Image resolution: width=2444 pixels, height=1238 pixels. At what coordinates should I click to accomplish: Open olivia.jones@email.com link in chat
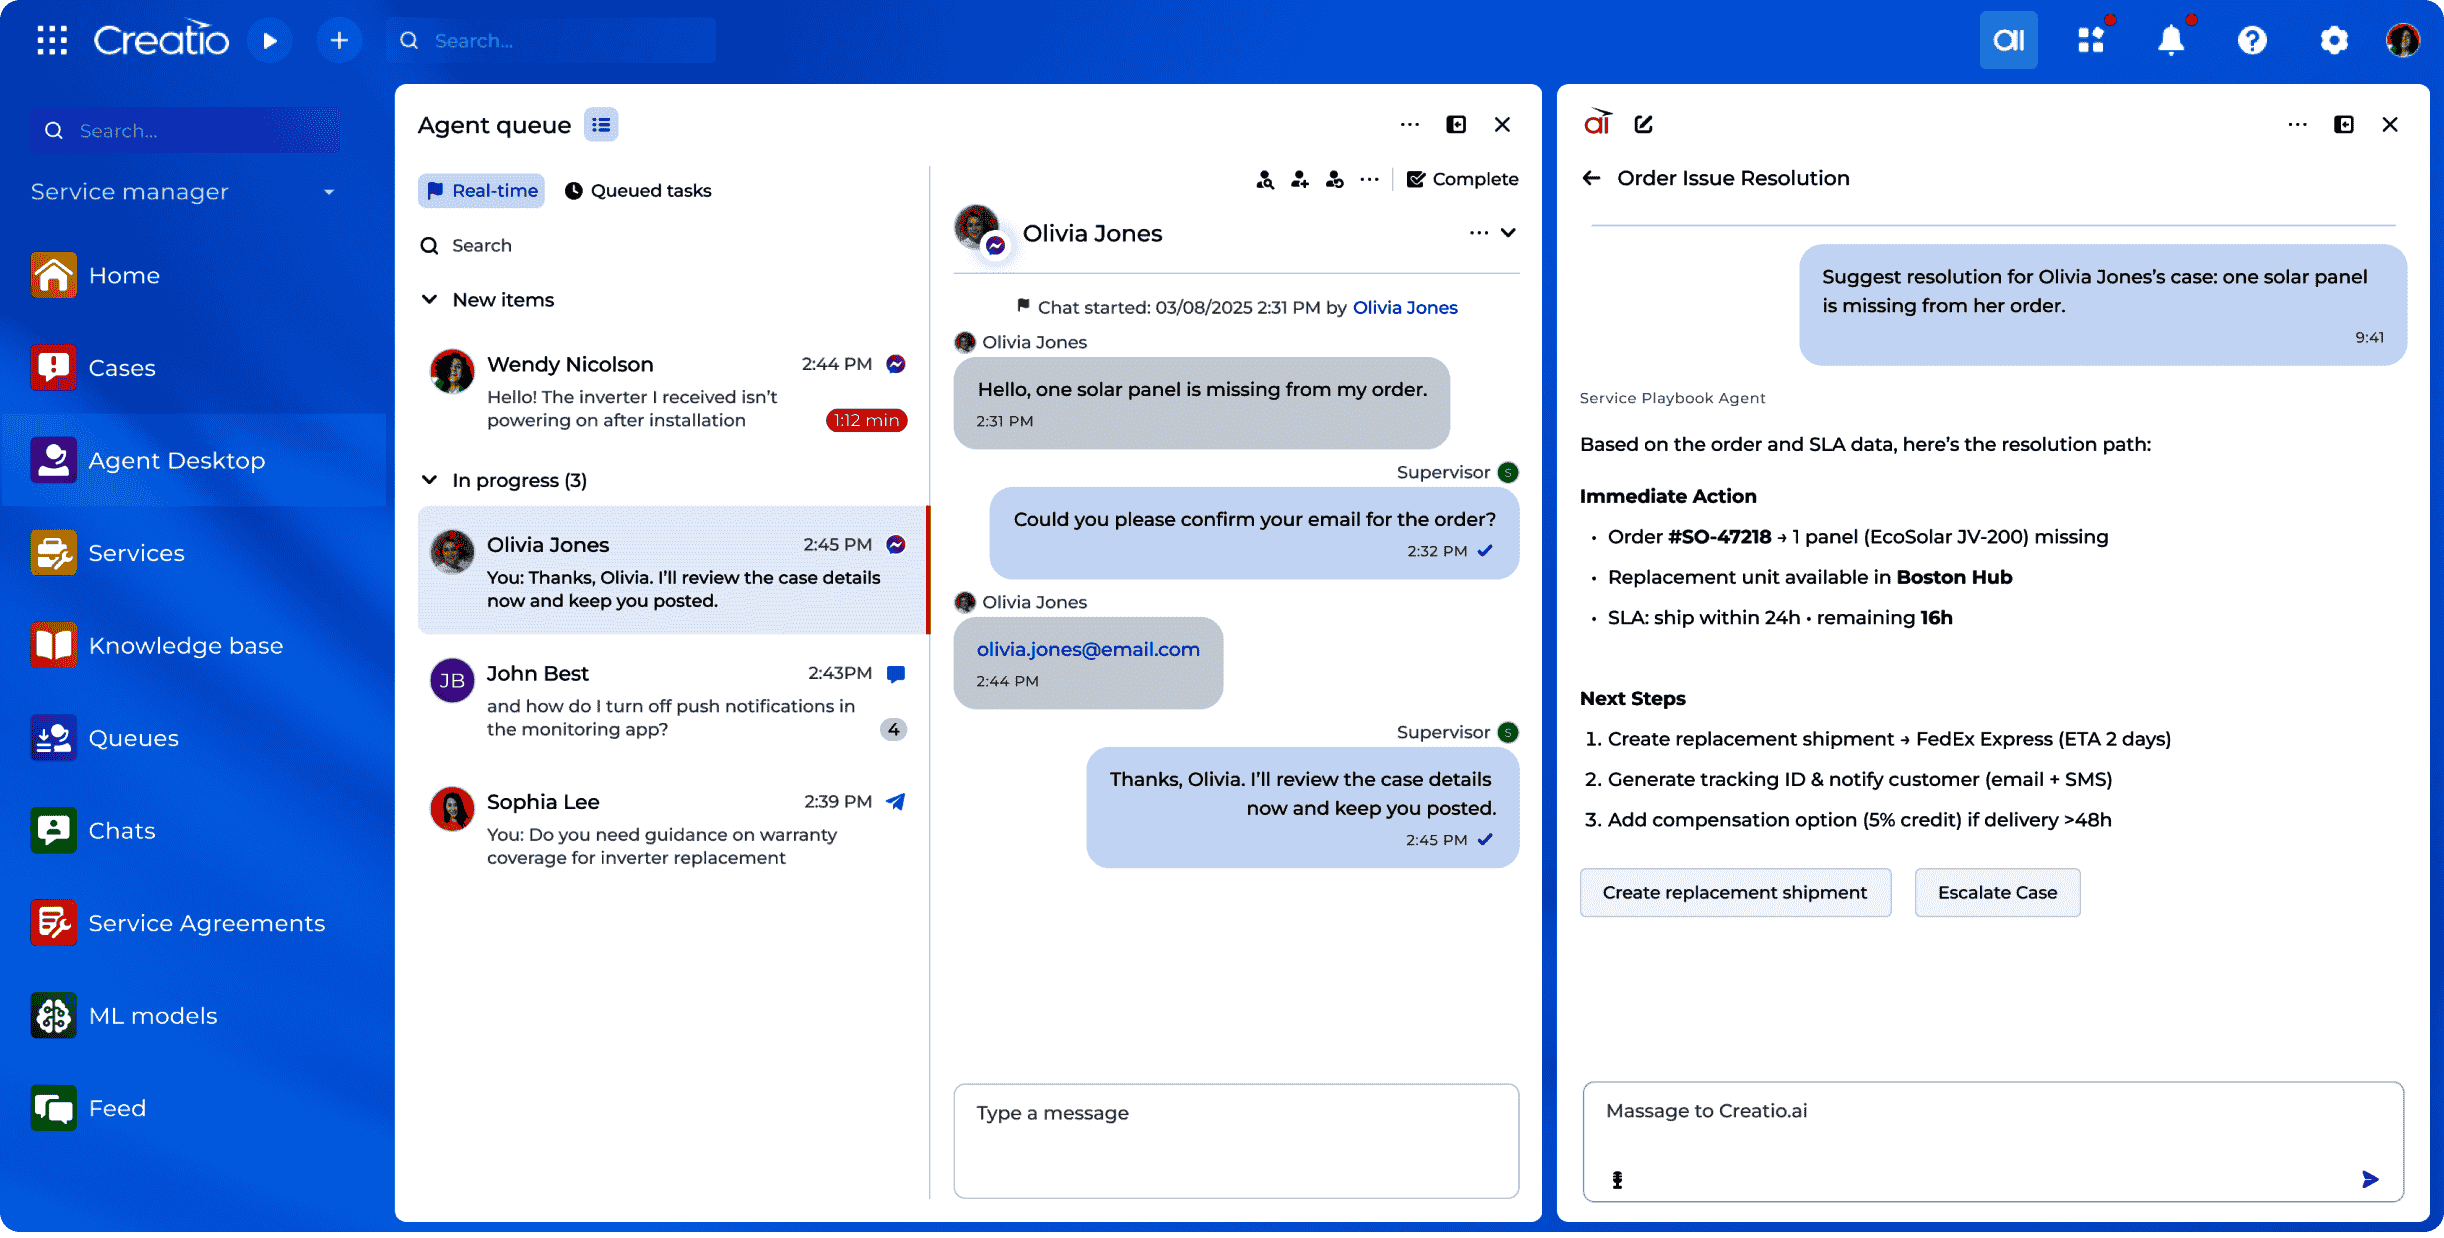click(1088, 649)
